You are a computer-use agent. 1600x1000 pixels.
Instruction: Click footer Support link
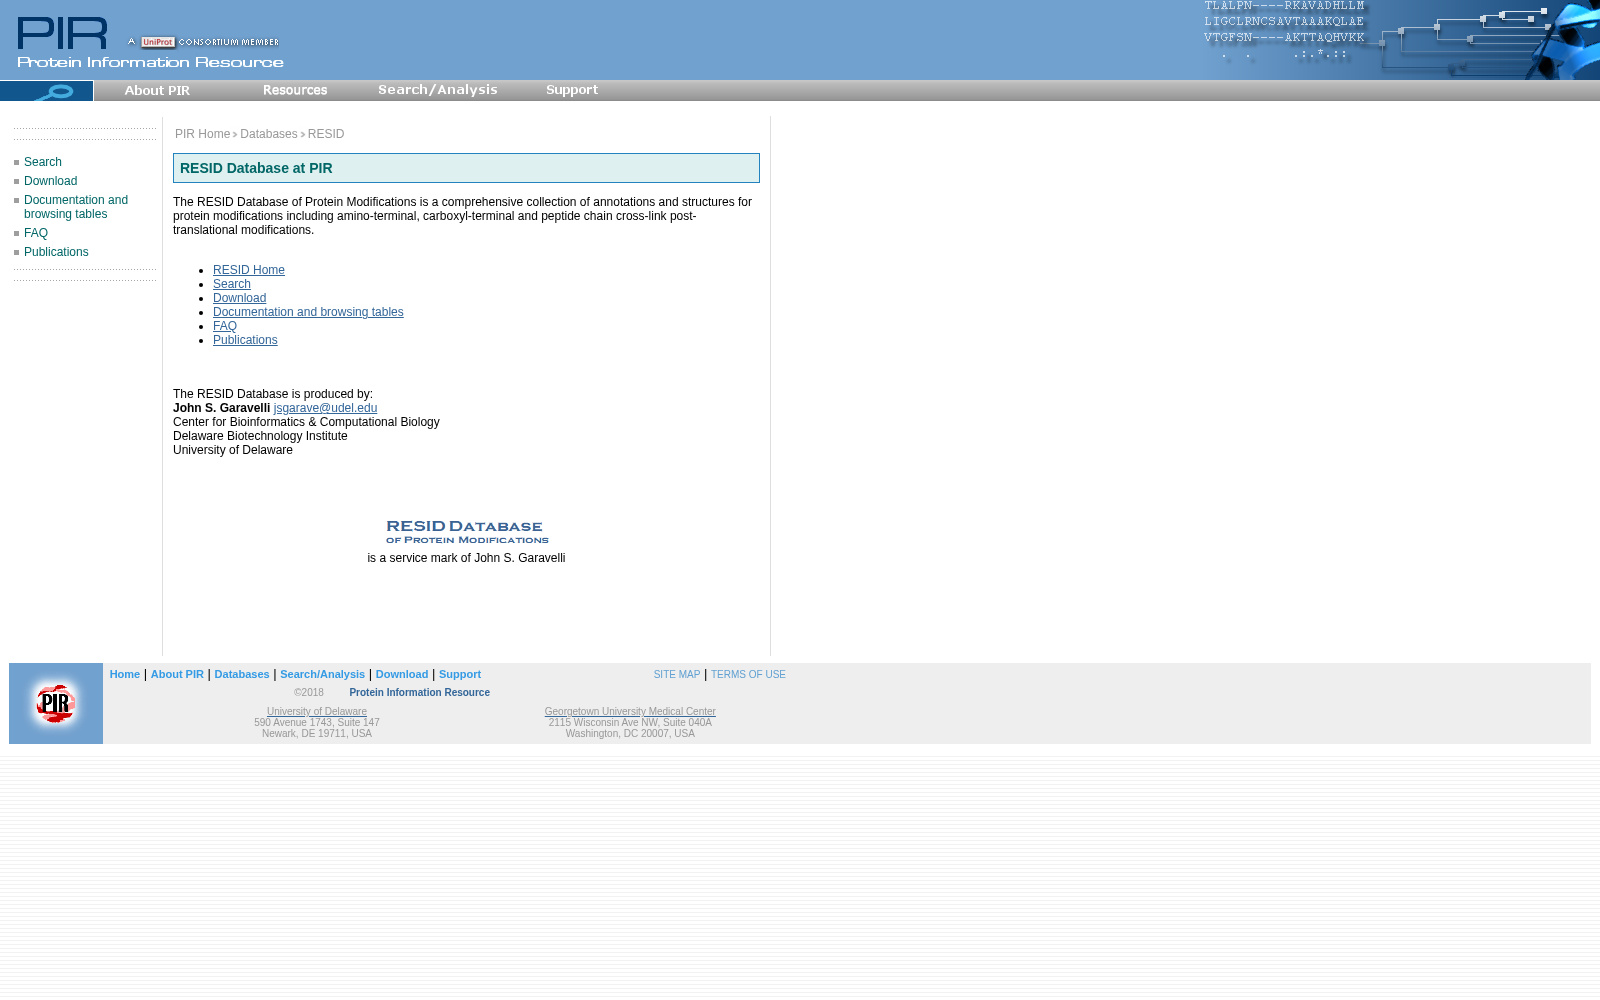(460, 674)
